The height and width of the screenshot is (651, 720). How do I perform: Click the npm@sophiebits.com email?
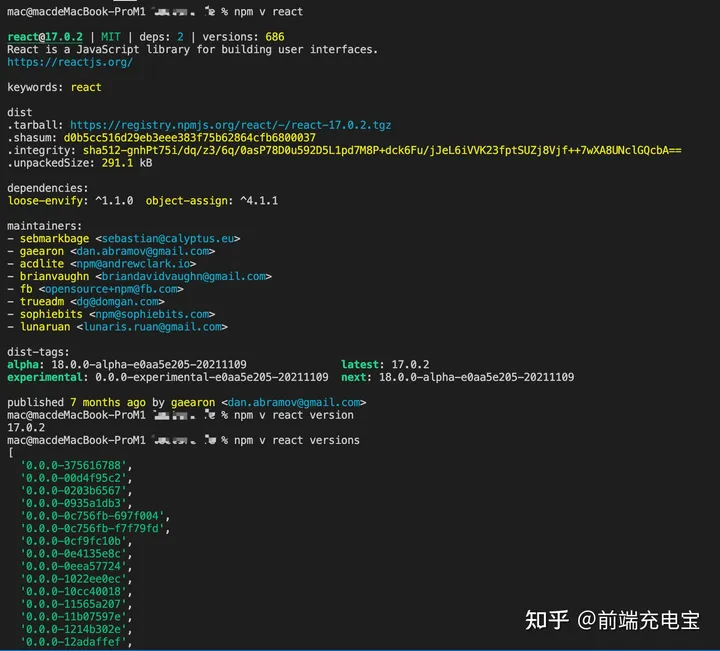pos(152,314)
